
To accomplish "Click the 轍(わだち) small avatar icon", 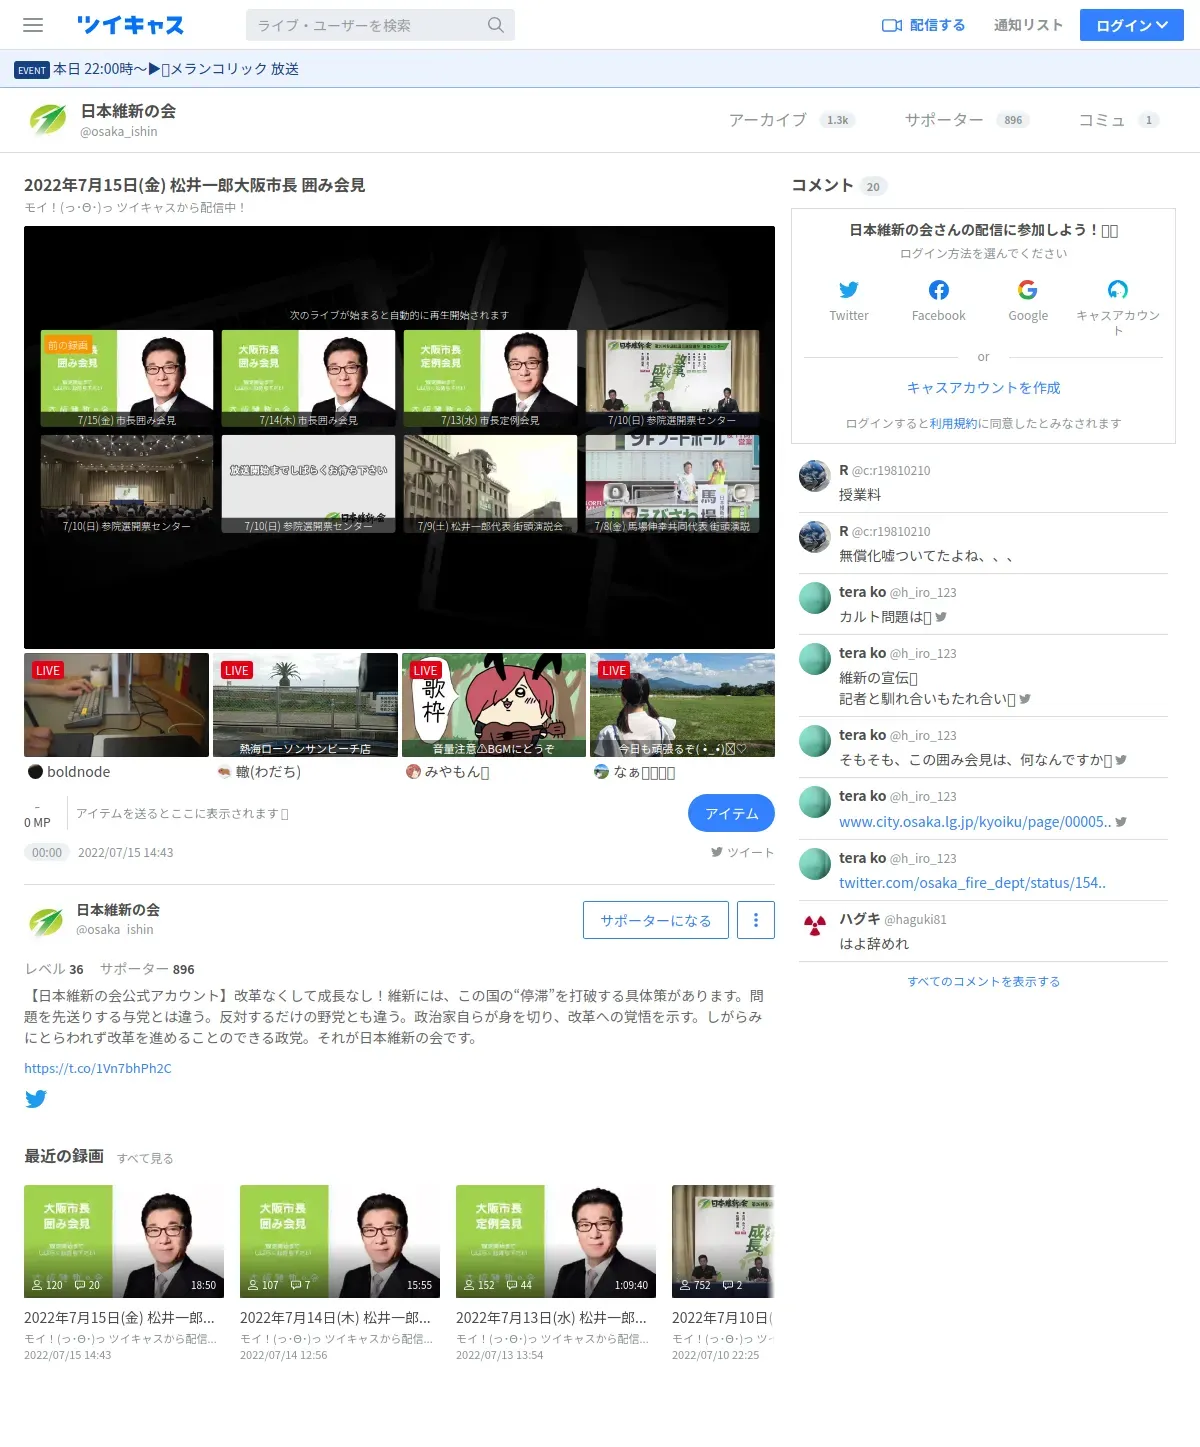I will pos(224,771).
